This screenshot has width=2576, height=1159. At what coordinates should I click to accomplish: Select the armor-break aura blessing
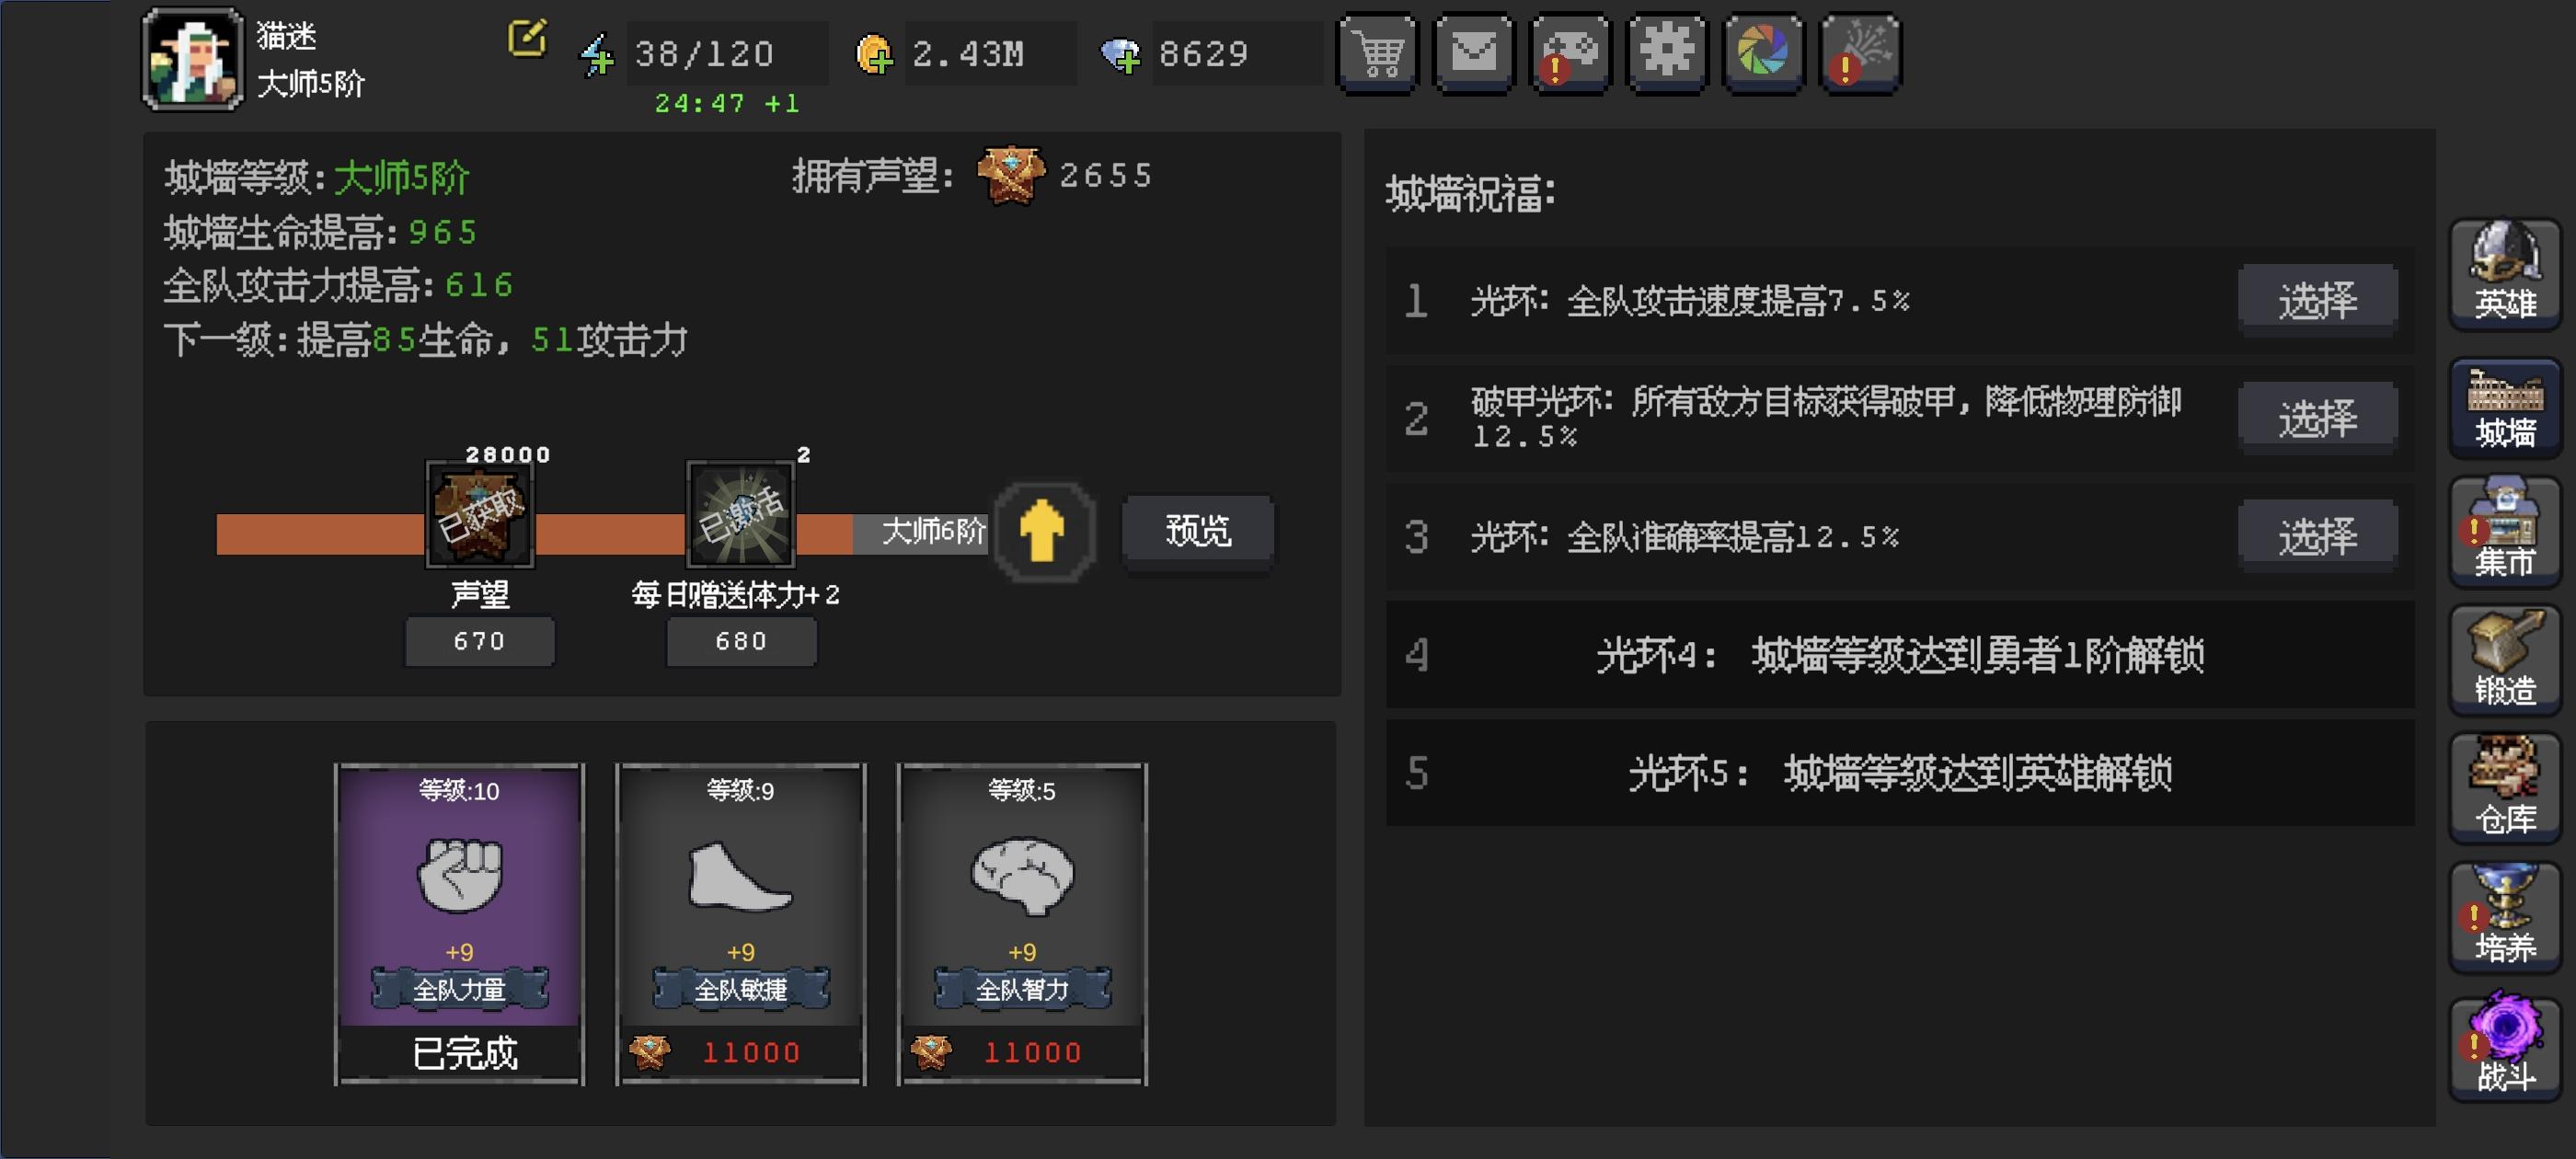2316,418
